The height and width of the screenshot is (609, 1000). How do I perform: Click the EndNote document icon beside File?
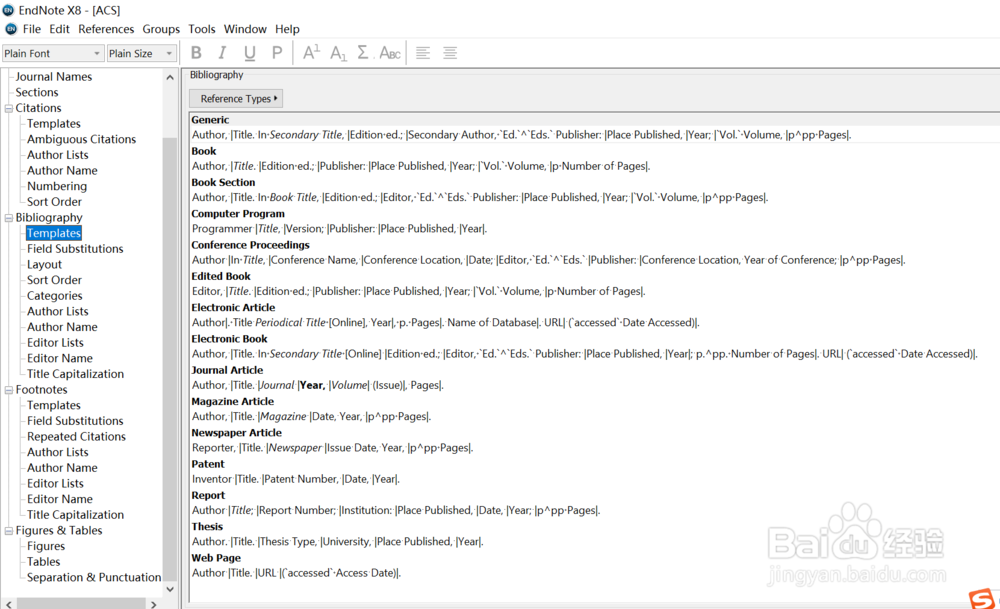(x=11, y=29)
